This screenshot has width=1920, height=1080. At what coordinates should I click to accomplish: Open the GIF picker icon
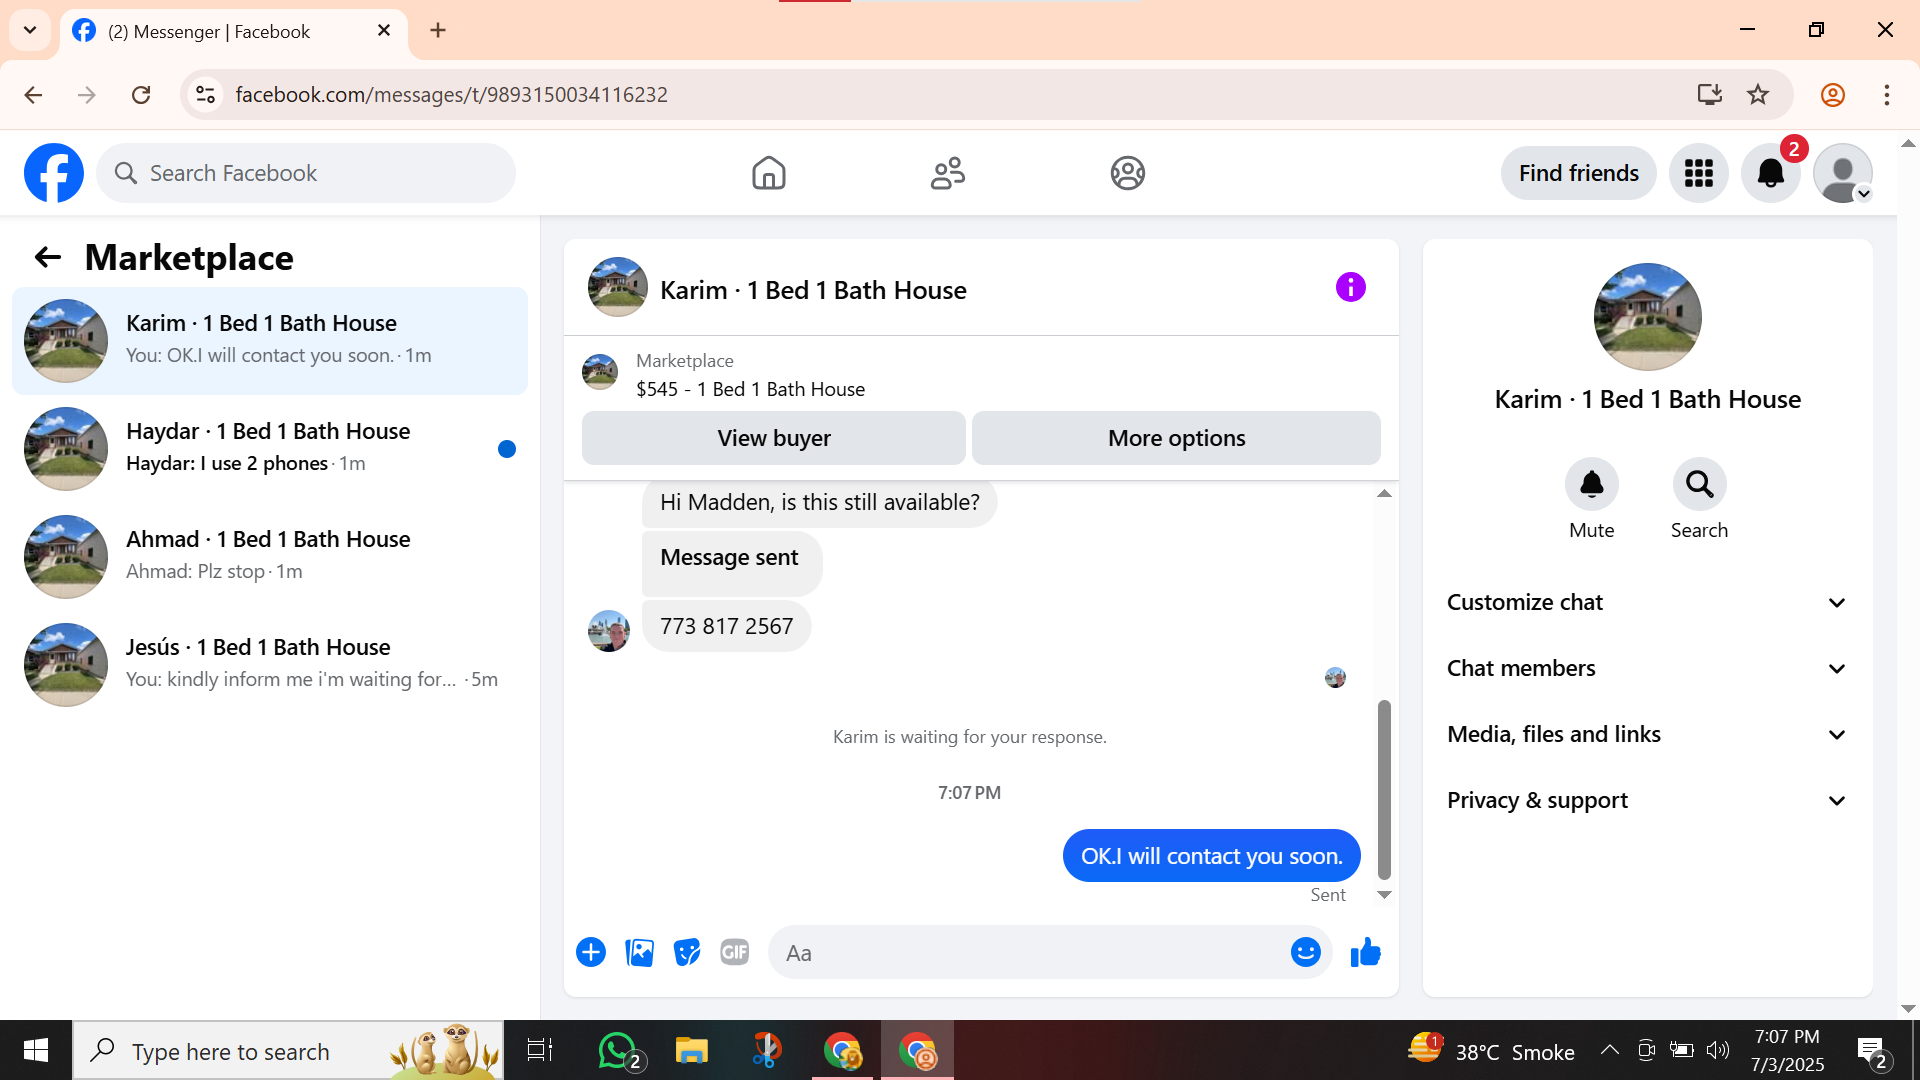pos(735,952)
